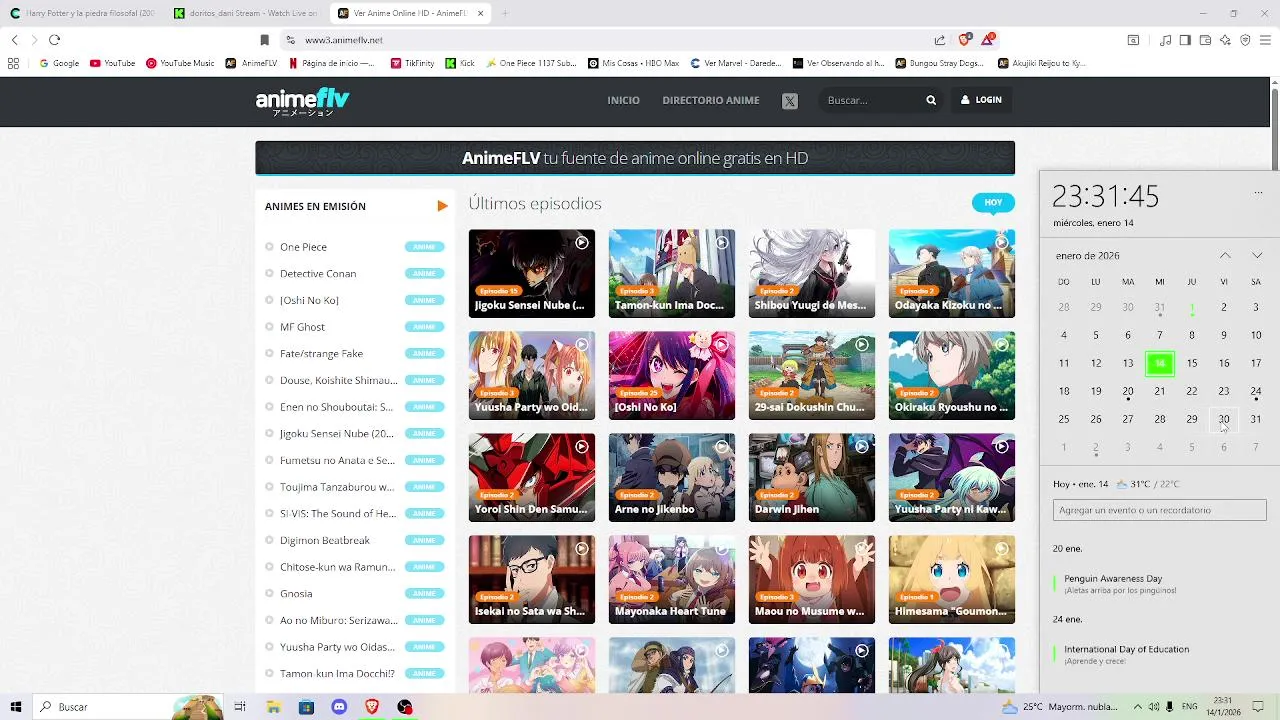Image resolution: width=1280 pixels, height=720 pixels.
Task: Open the share icon in the address bar
Action: (940, 40)
